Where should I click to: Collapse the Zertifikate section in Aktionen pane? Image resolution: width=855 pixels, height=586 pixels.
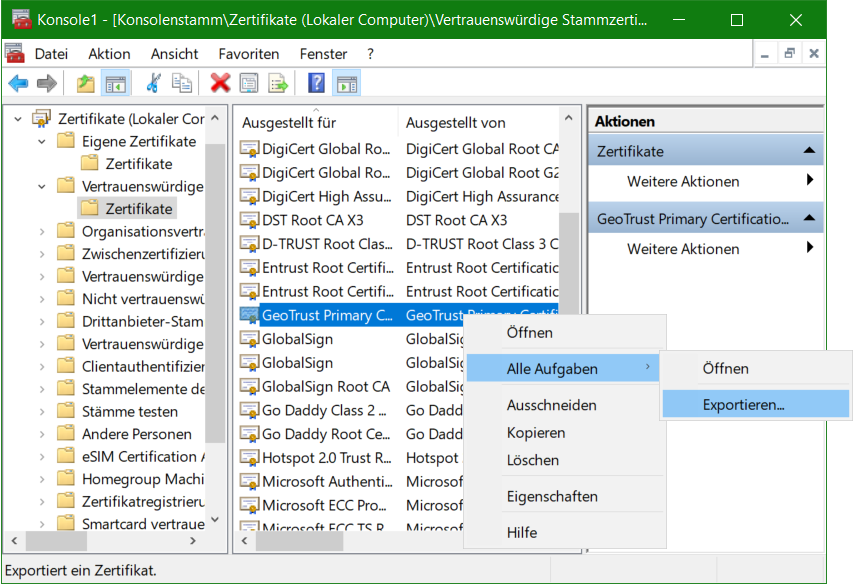pyautogui.click(x=809, y=151)
